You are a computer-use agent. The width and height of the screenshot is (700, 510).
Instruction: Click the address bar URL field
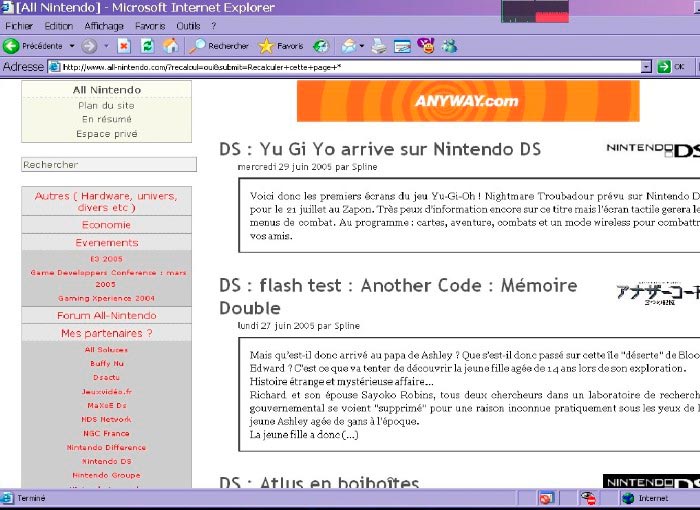point(350,67)
